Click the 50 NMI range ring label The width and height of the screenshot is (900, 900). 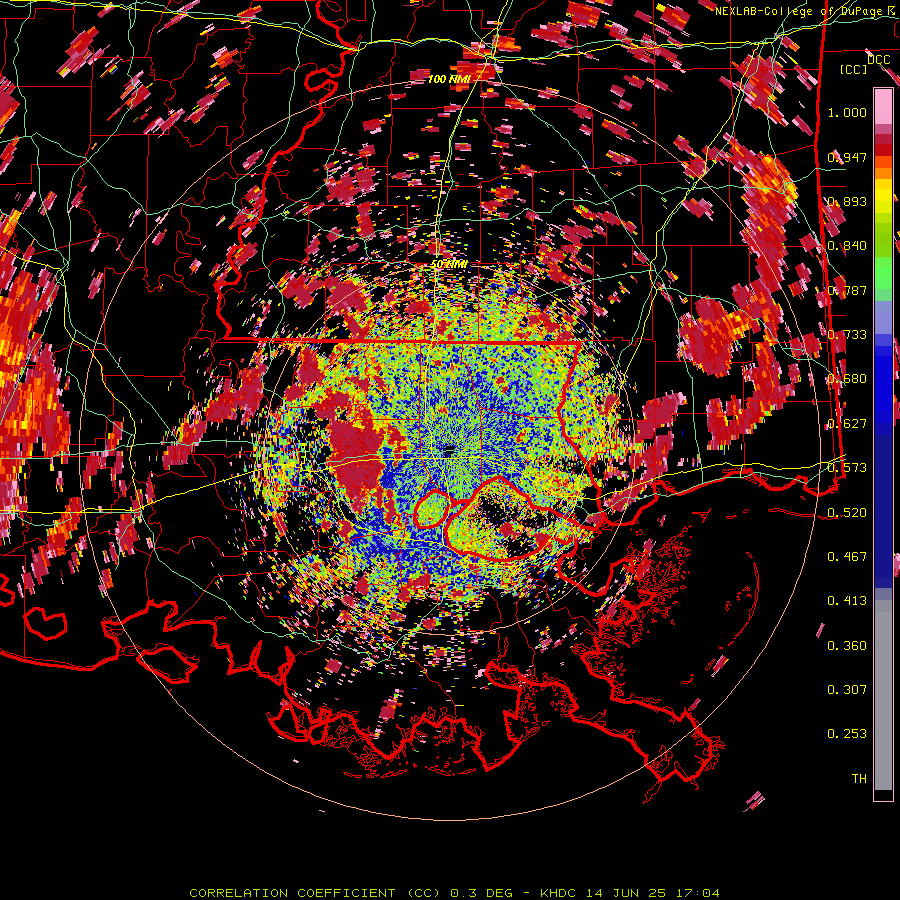pos(449,264)
